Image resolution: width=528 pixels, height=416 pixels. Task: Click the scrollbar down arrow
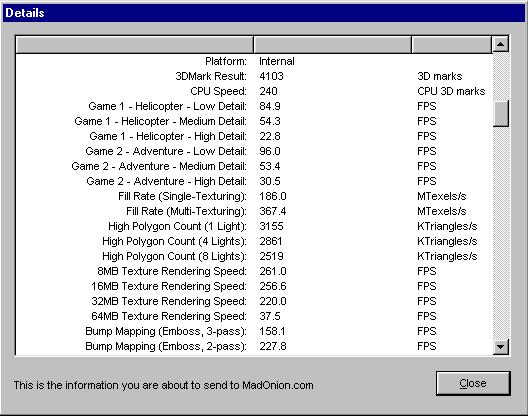coord(501,347)
